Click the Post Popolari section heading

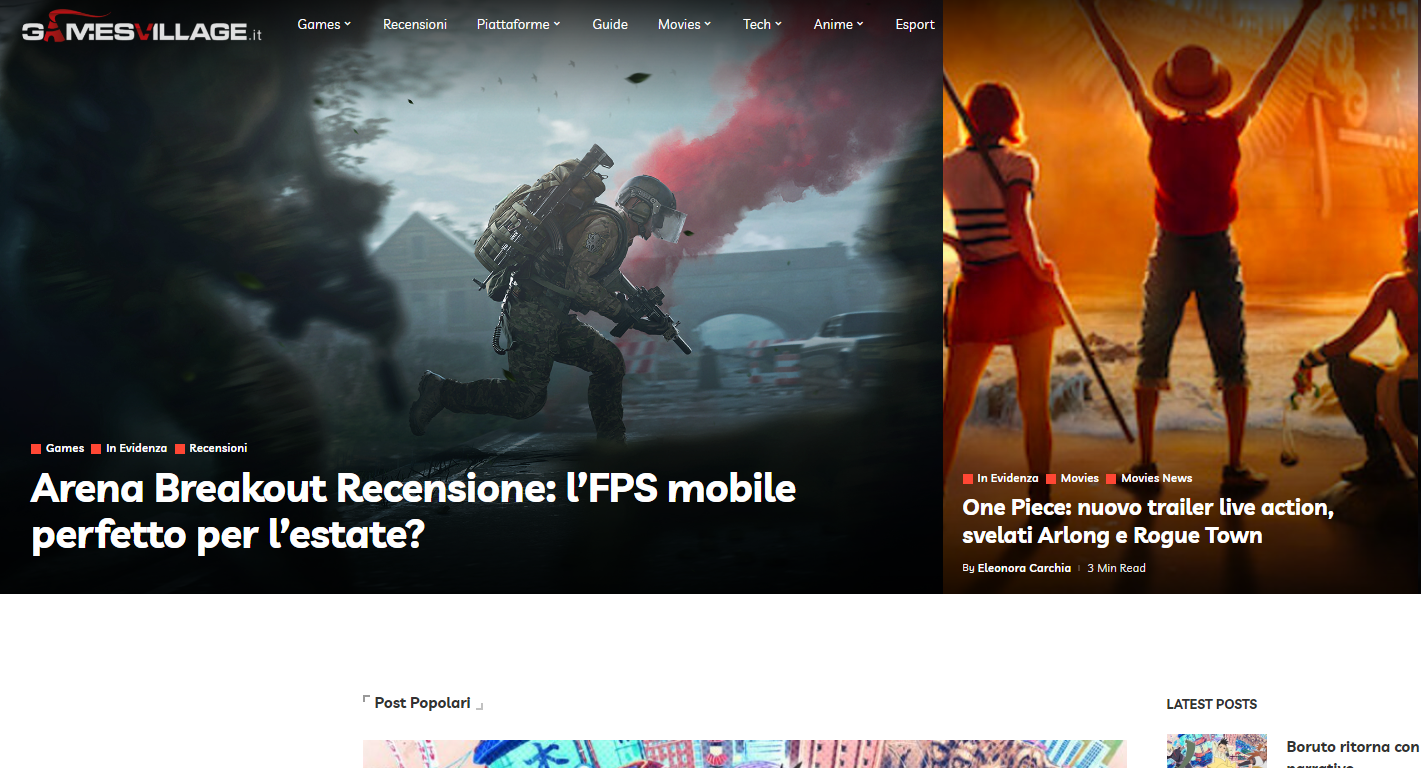[422, 703]
